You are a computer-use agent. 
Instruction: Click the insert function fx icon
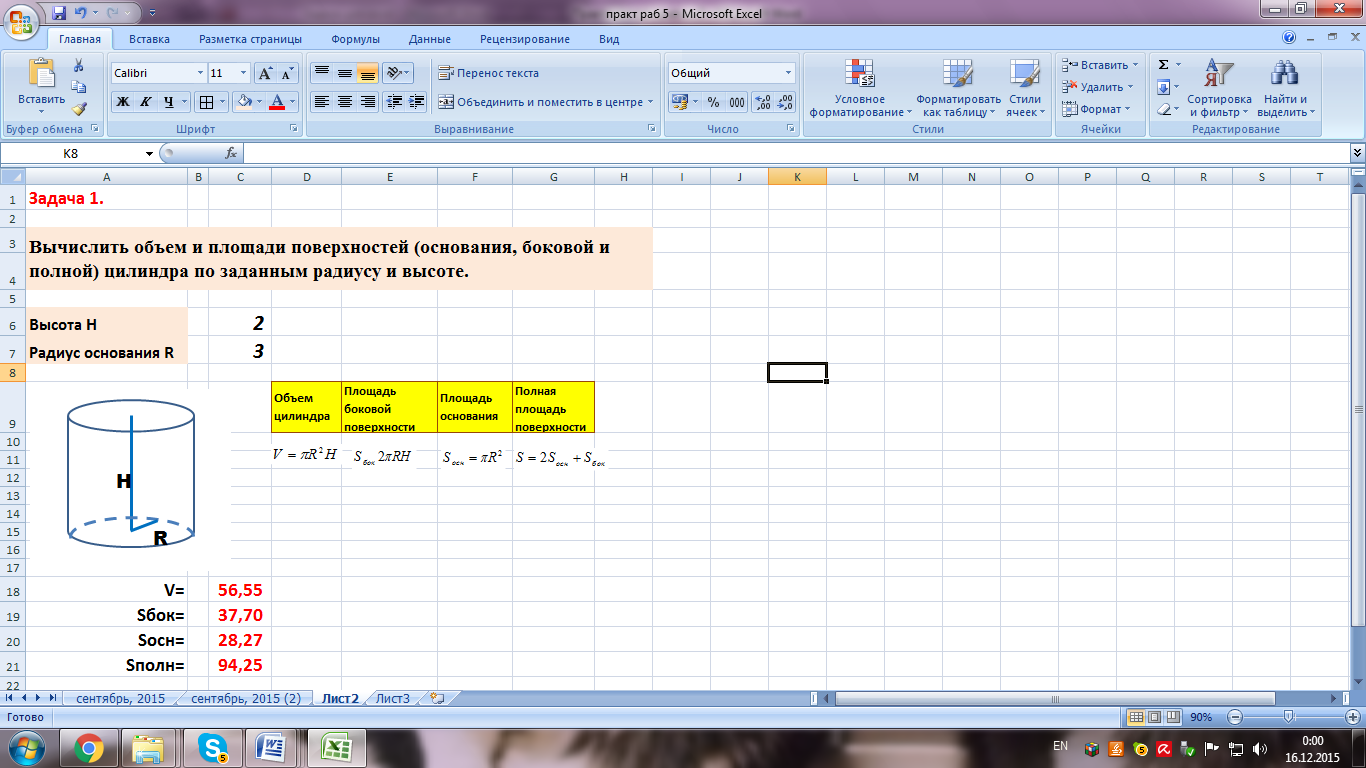point(231,153)
